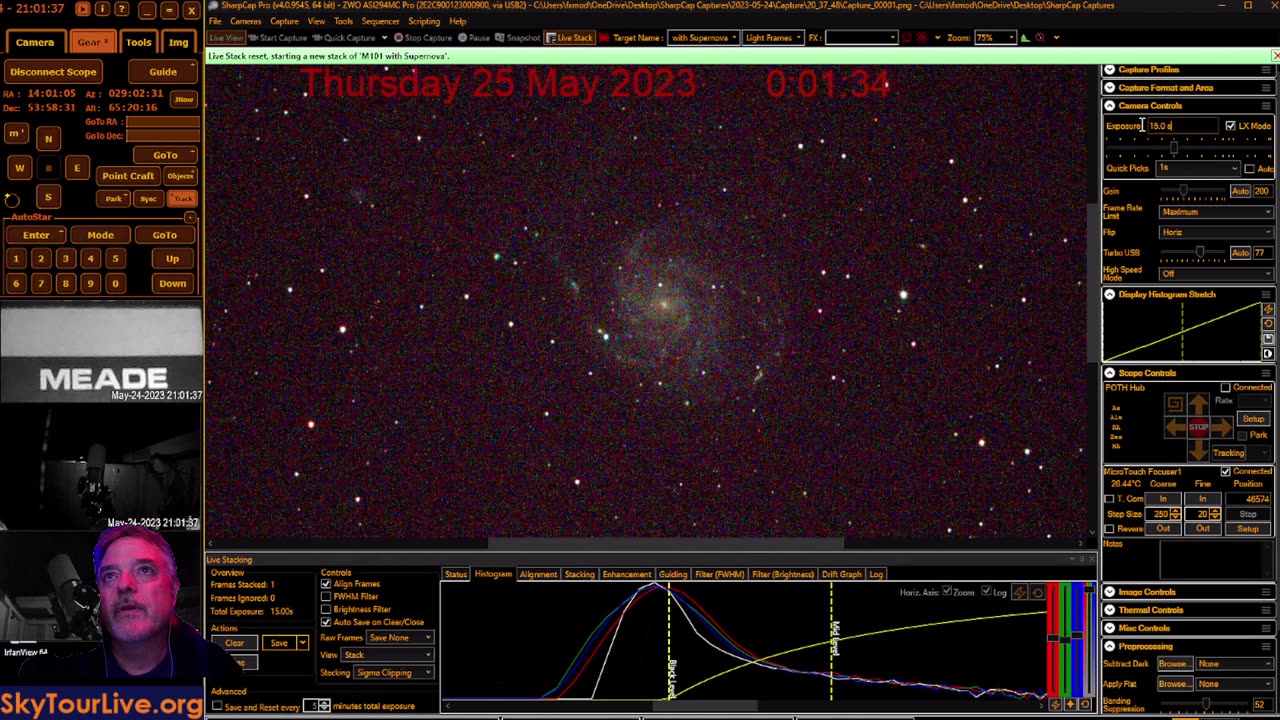Open the Frame Rate Limit dropdown

[x=1216, y=212]
